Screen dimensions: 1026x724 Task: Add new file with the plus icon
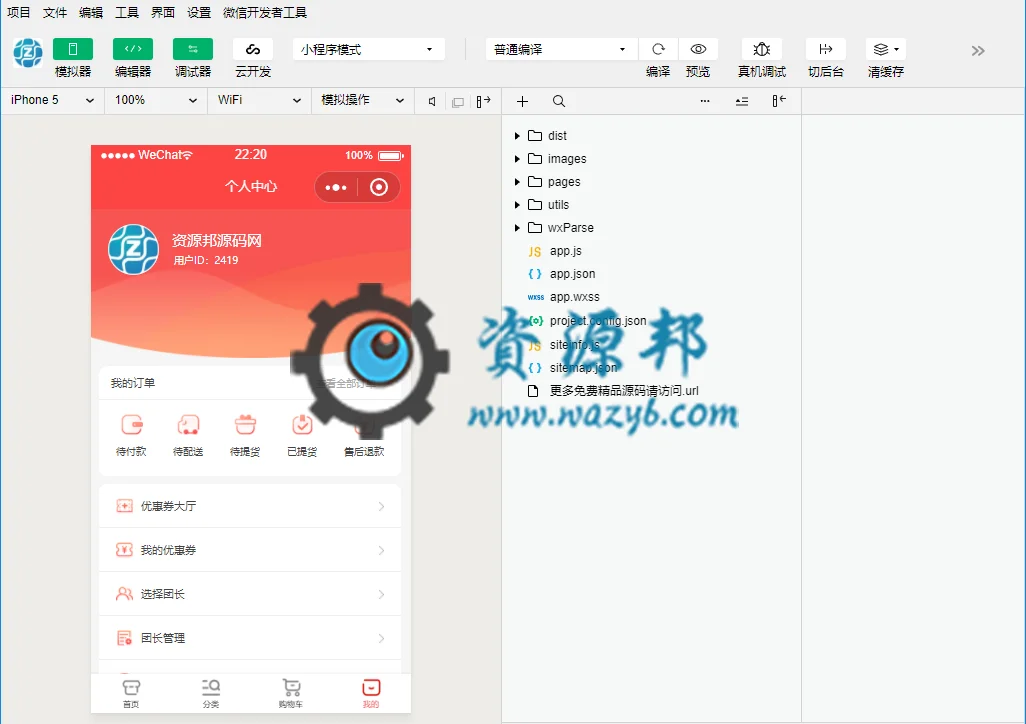pyautogui.click(x=522, y=101)
